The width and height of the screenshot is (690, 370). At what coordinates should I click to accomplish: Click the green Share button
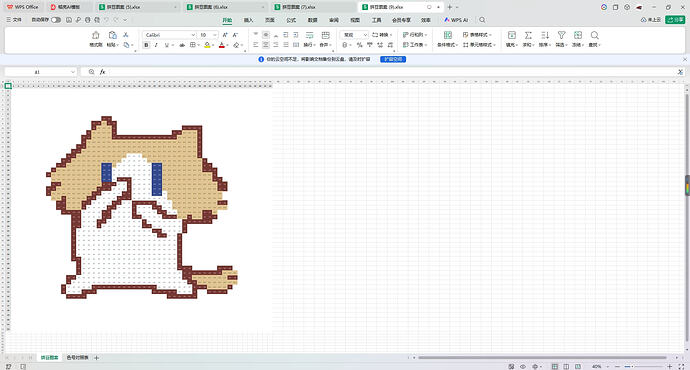pos(675,20)
